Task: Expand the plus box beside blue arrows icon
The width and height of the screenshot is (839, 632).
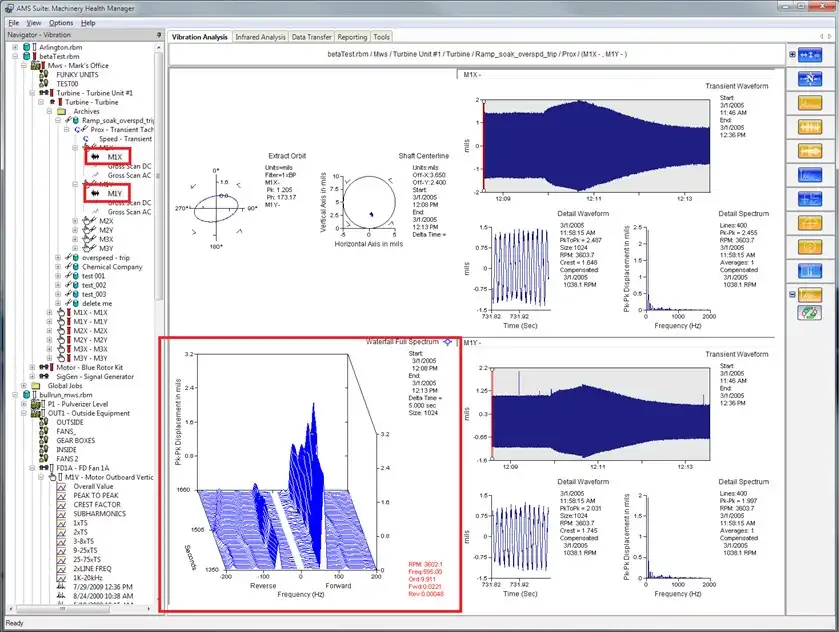Action: pos(792,55)
